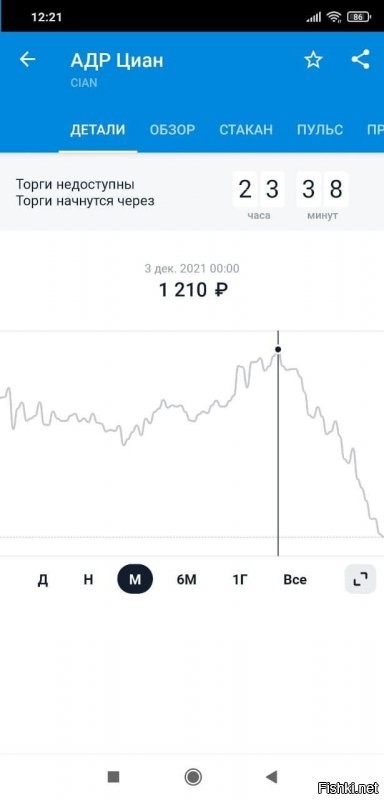
Task: Tap the Wi-Fi status icon
Action: tap(334, 17)
